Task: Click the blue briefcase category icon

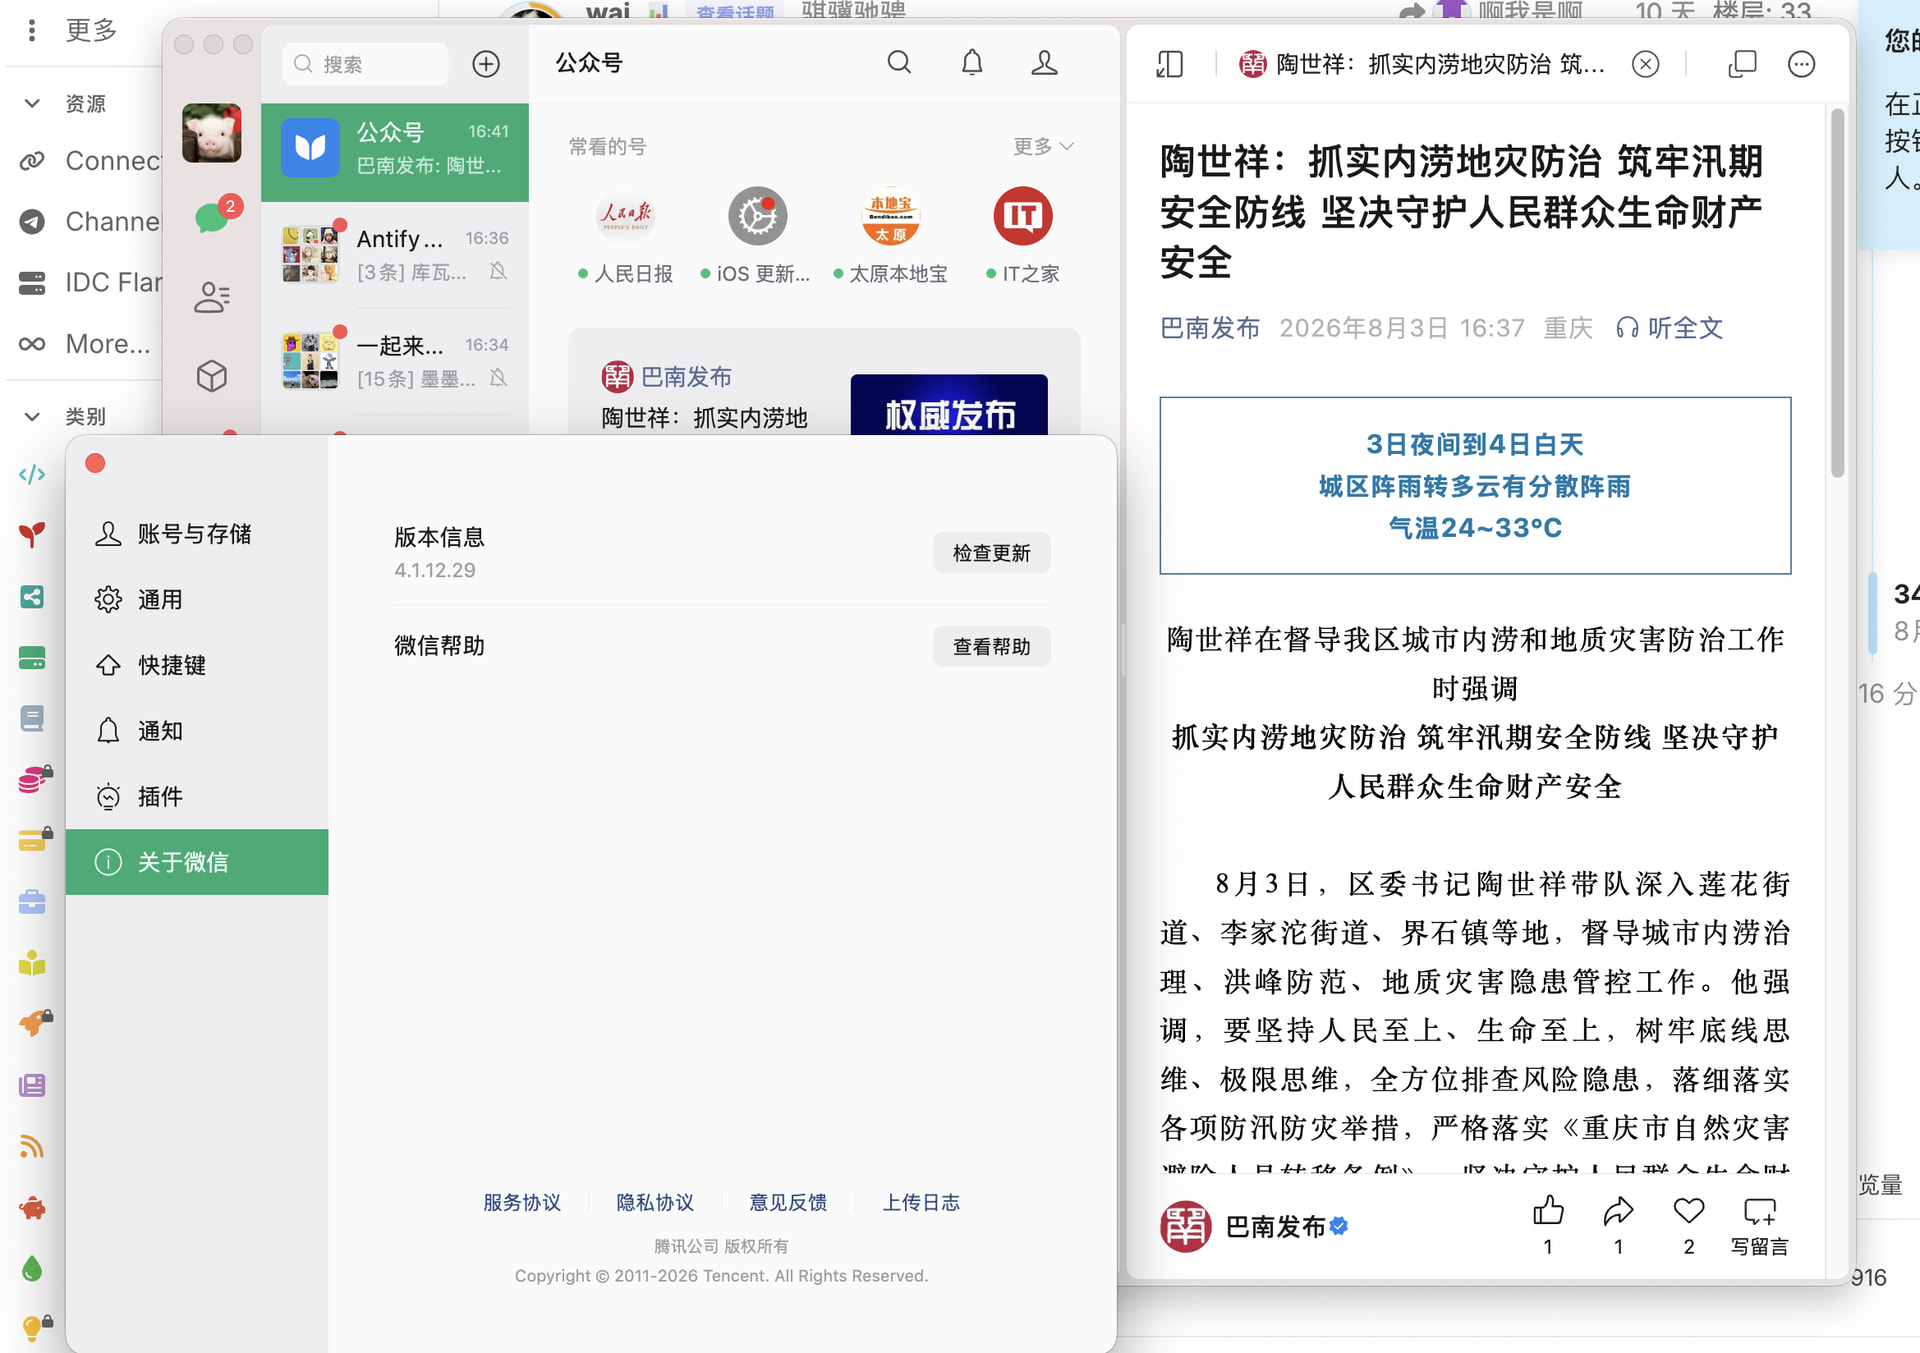Action: coord(32,902)
